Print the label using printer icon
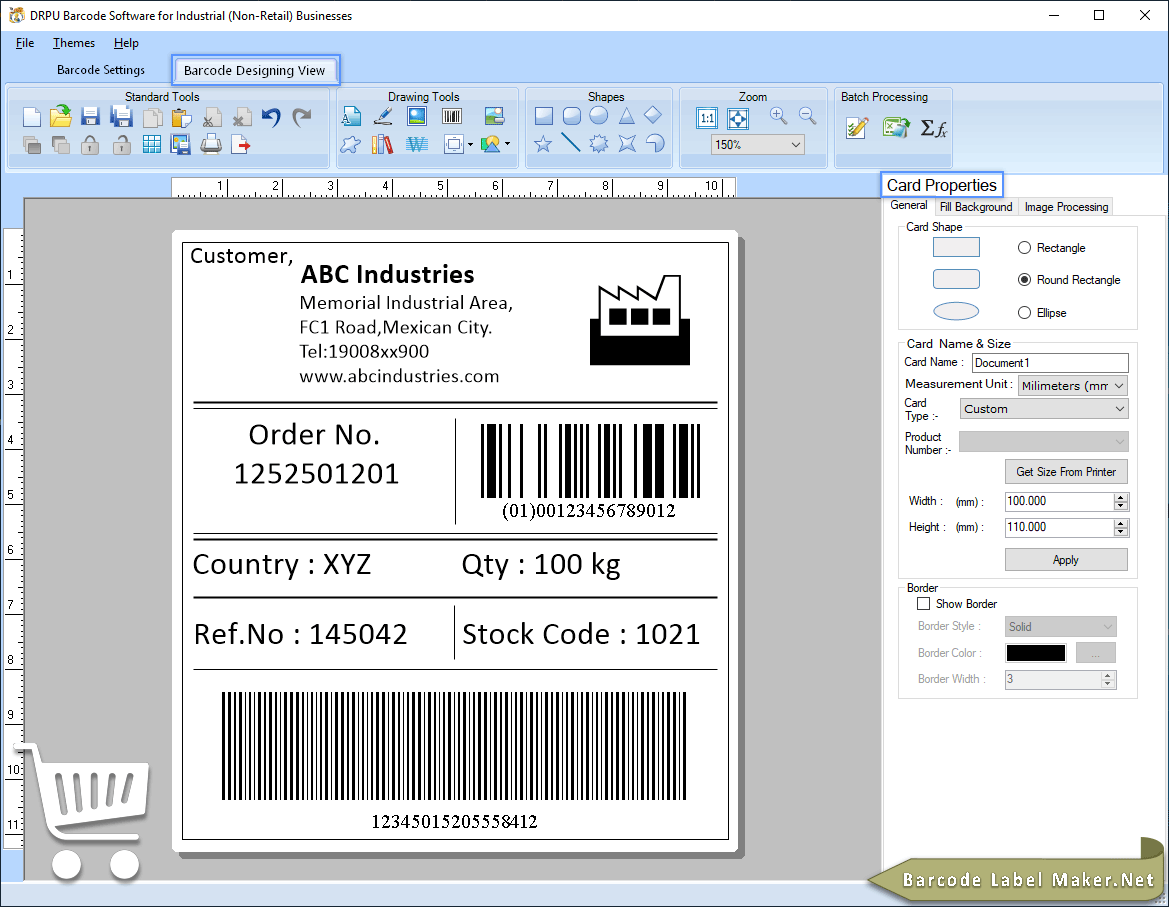Viewport: 1169px width, 907px height. [211, 144]
